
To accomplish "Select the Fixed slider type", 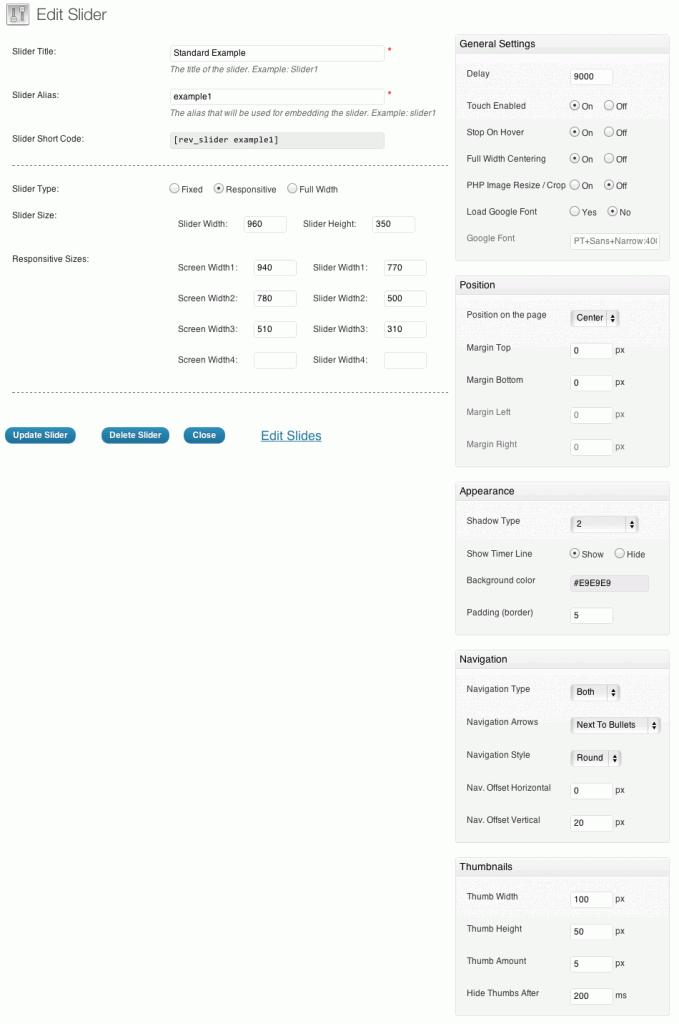I will point(175,189).
